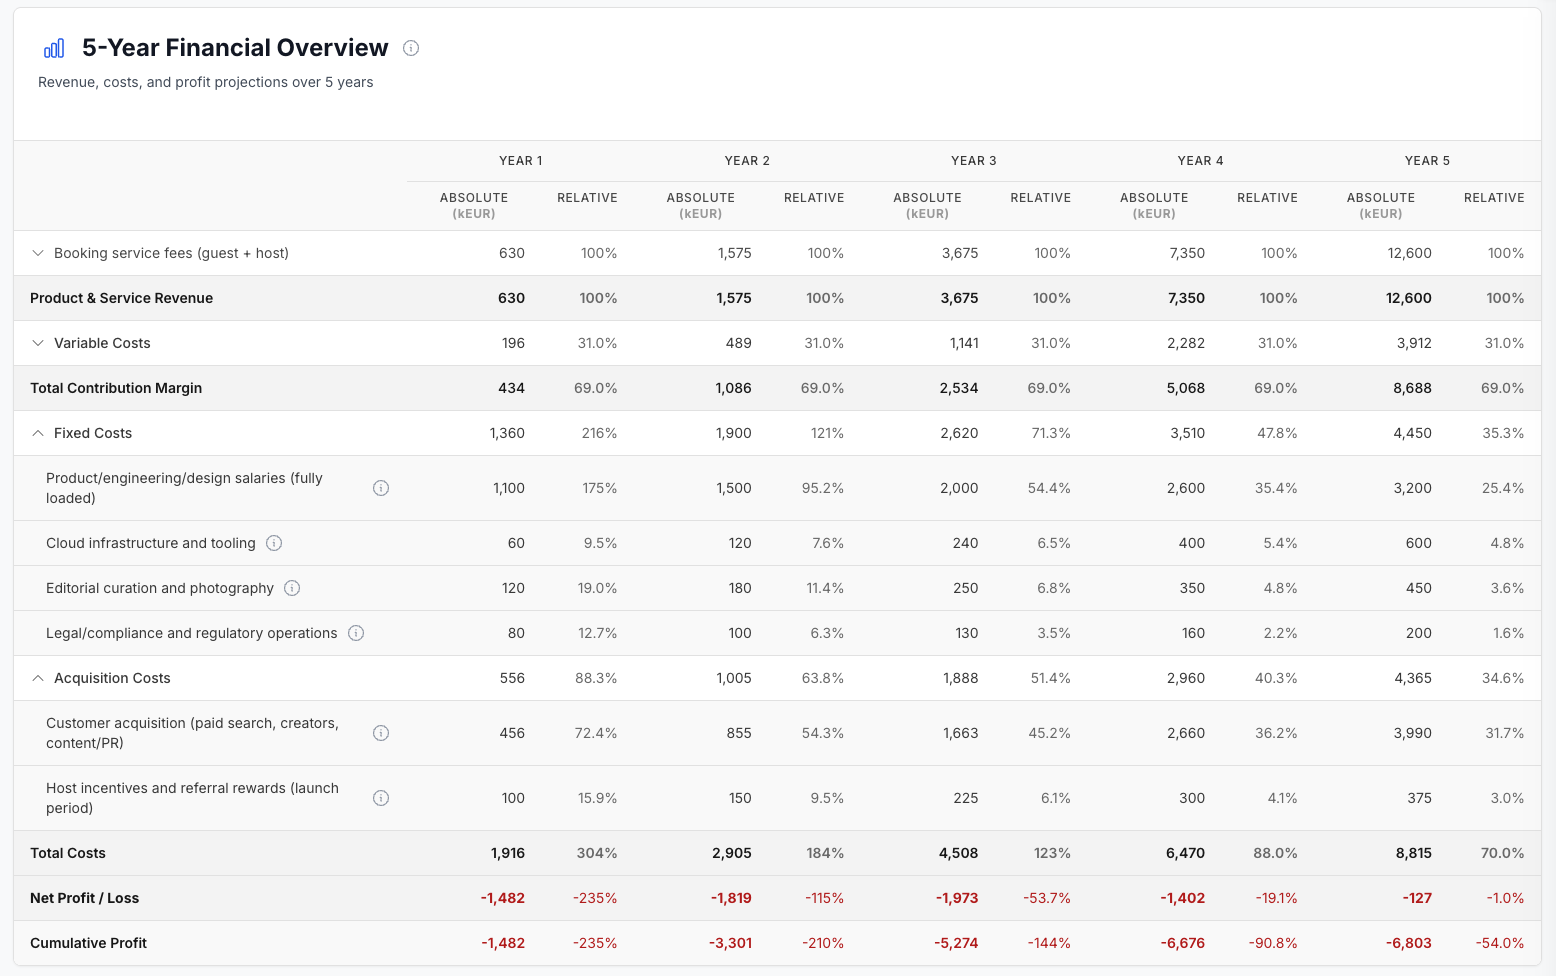Expand the Booking service fees row

pos(38,253)
